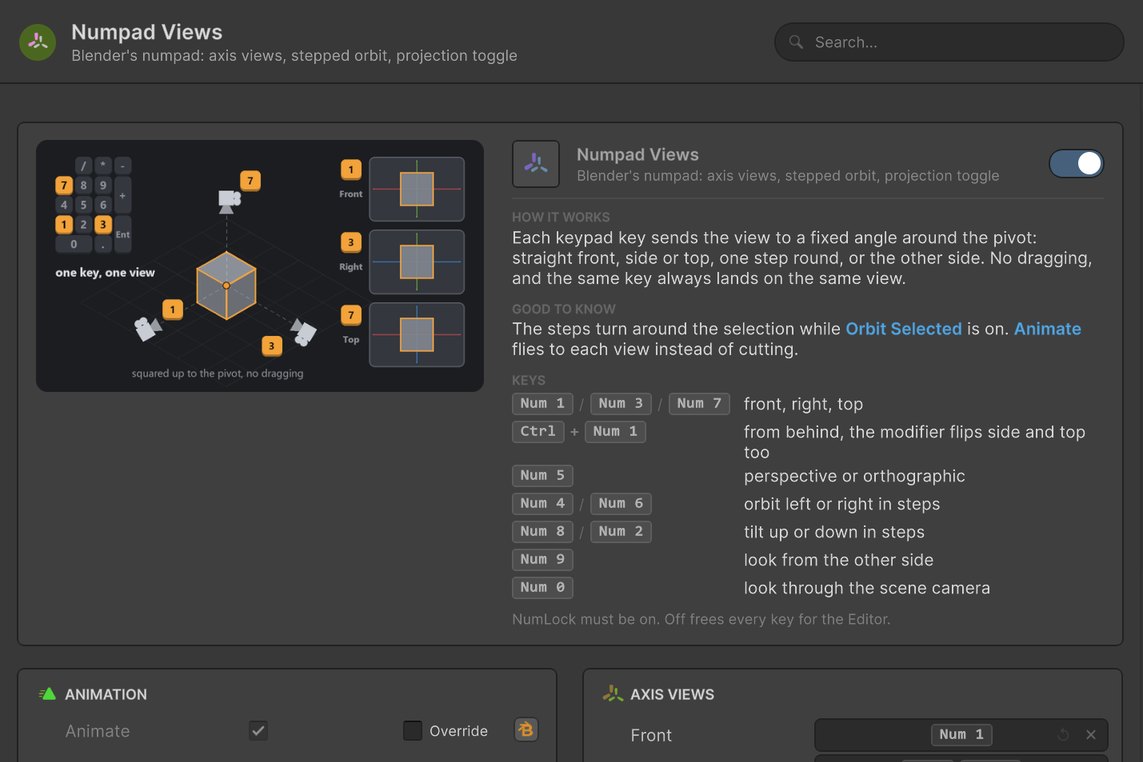This screenshot has width=1143, height=762.
Task: Click the right-side camera icon in illustration
Action: pos(304,332)
